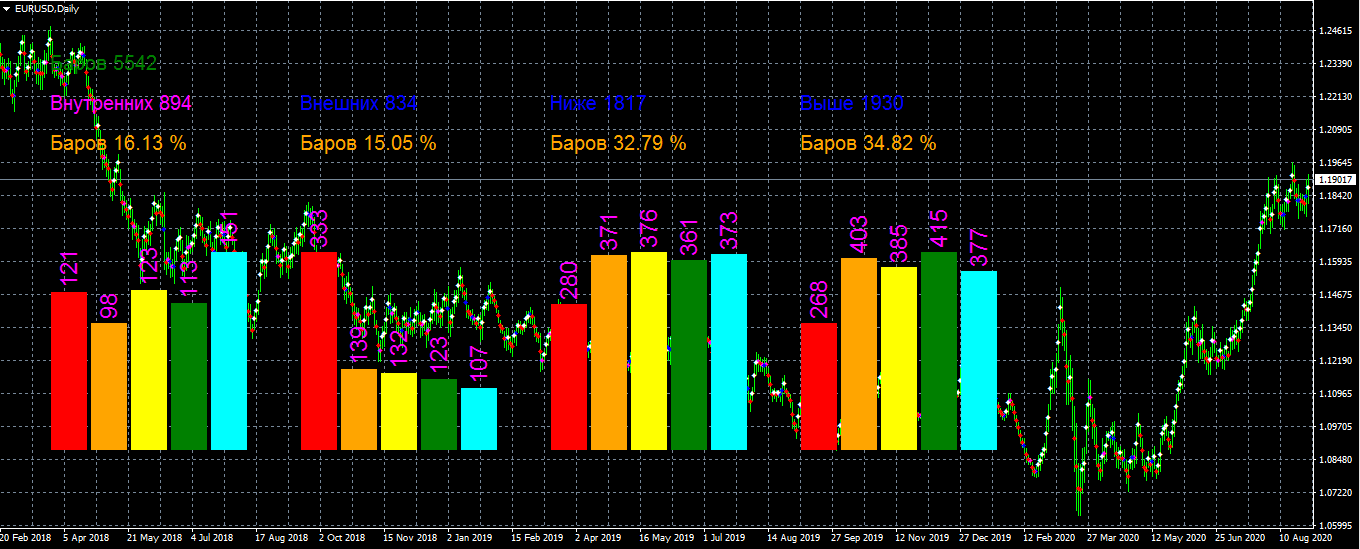Click price level 1.20905 on the scale
1360x549 pixels.
[x=1336, y=130]
